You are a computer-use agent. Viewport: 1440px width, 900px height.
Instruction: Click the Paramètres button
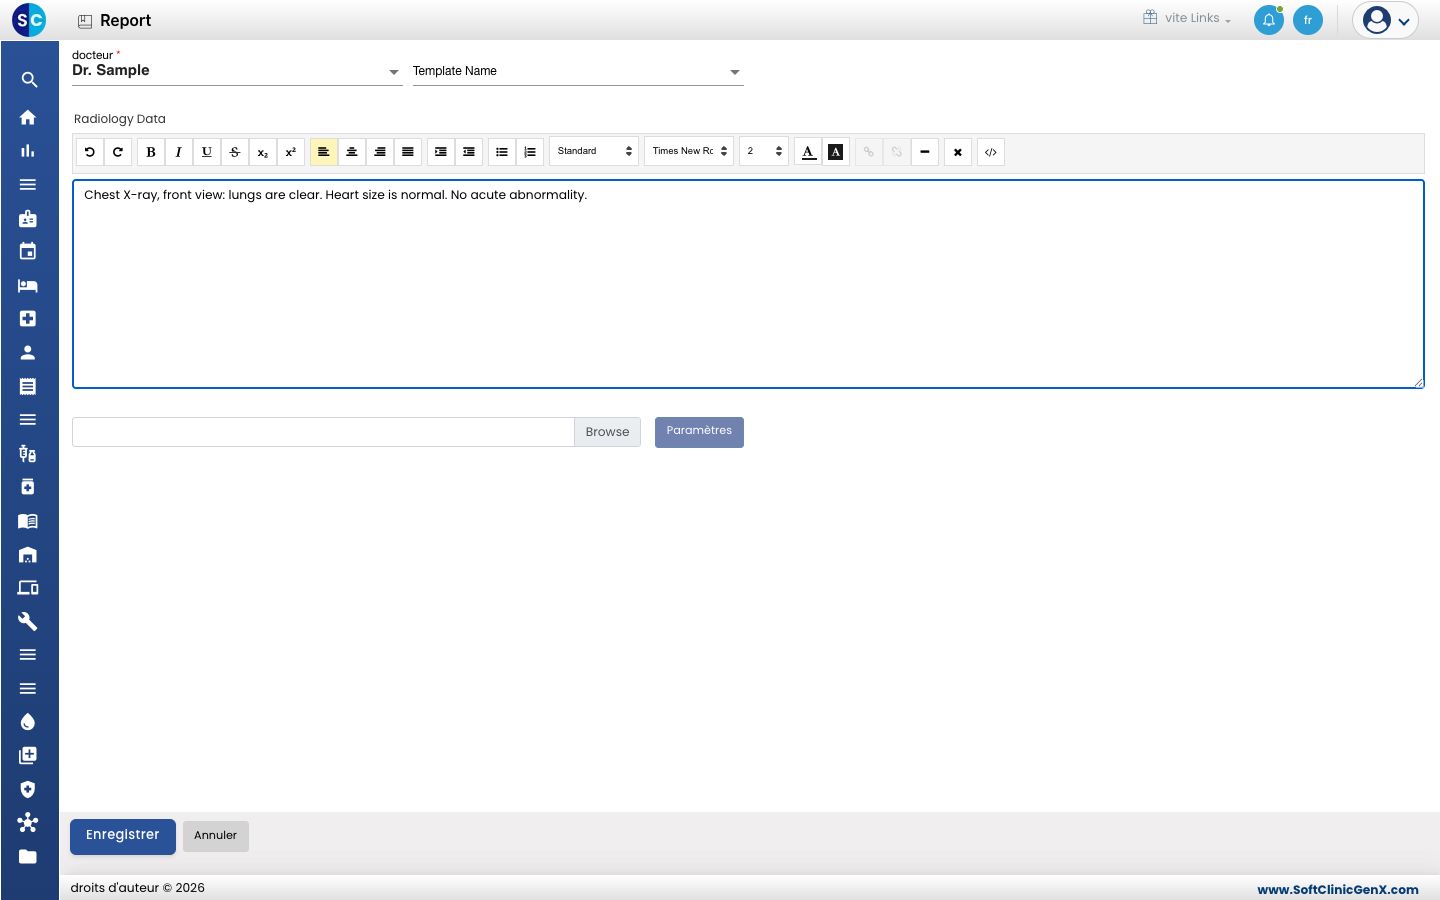(699, 432)
